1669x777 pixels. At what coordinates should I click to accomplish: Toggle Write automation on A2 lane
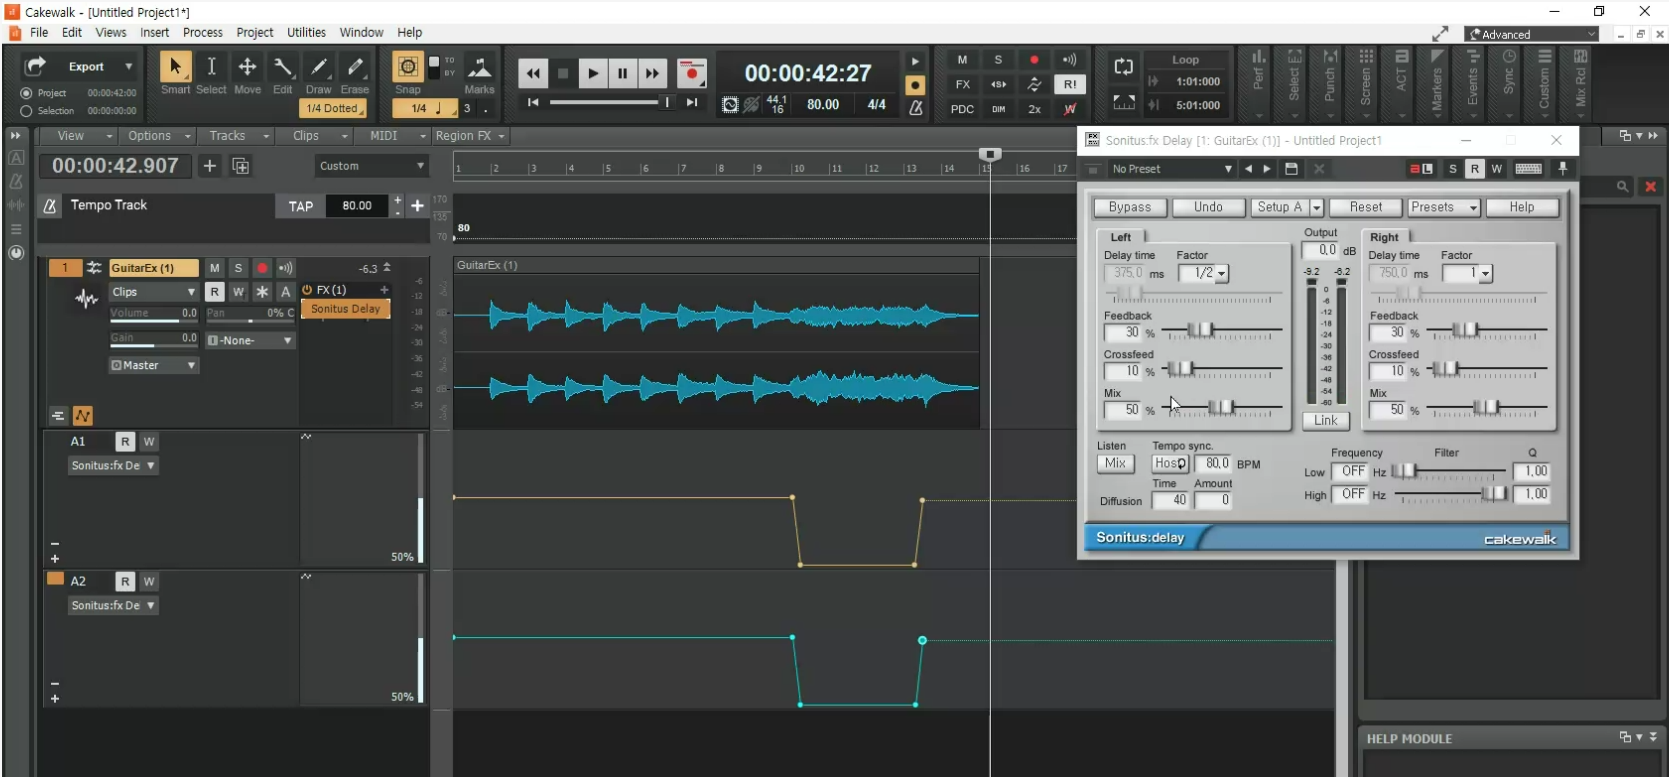pos(149,581)
